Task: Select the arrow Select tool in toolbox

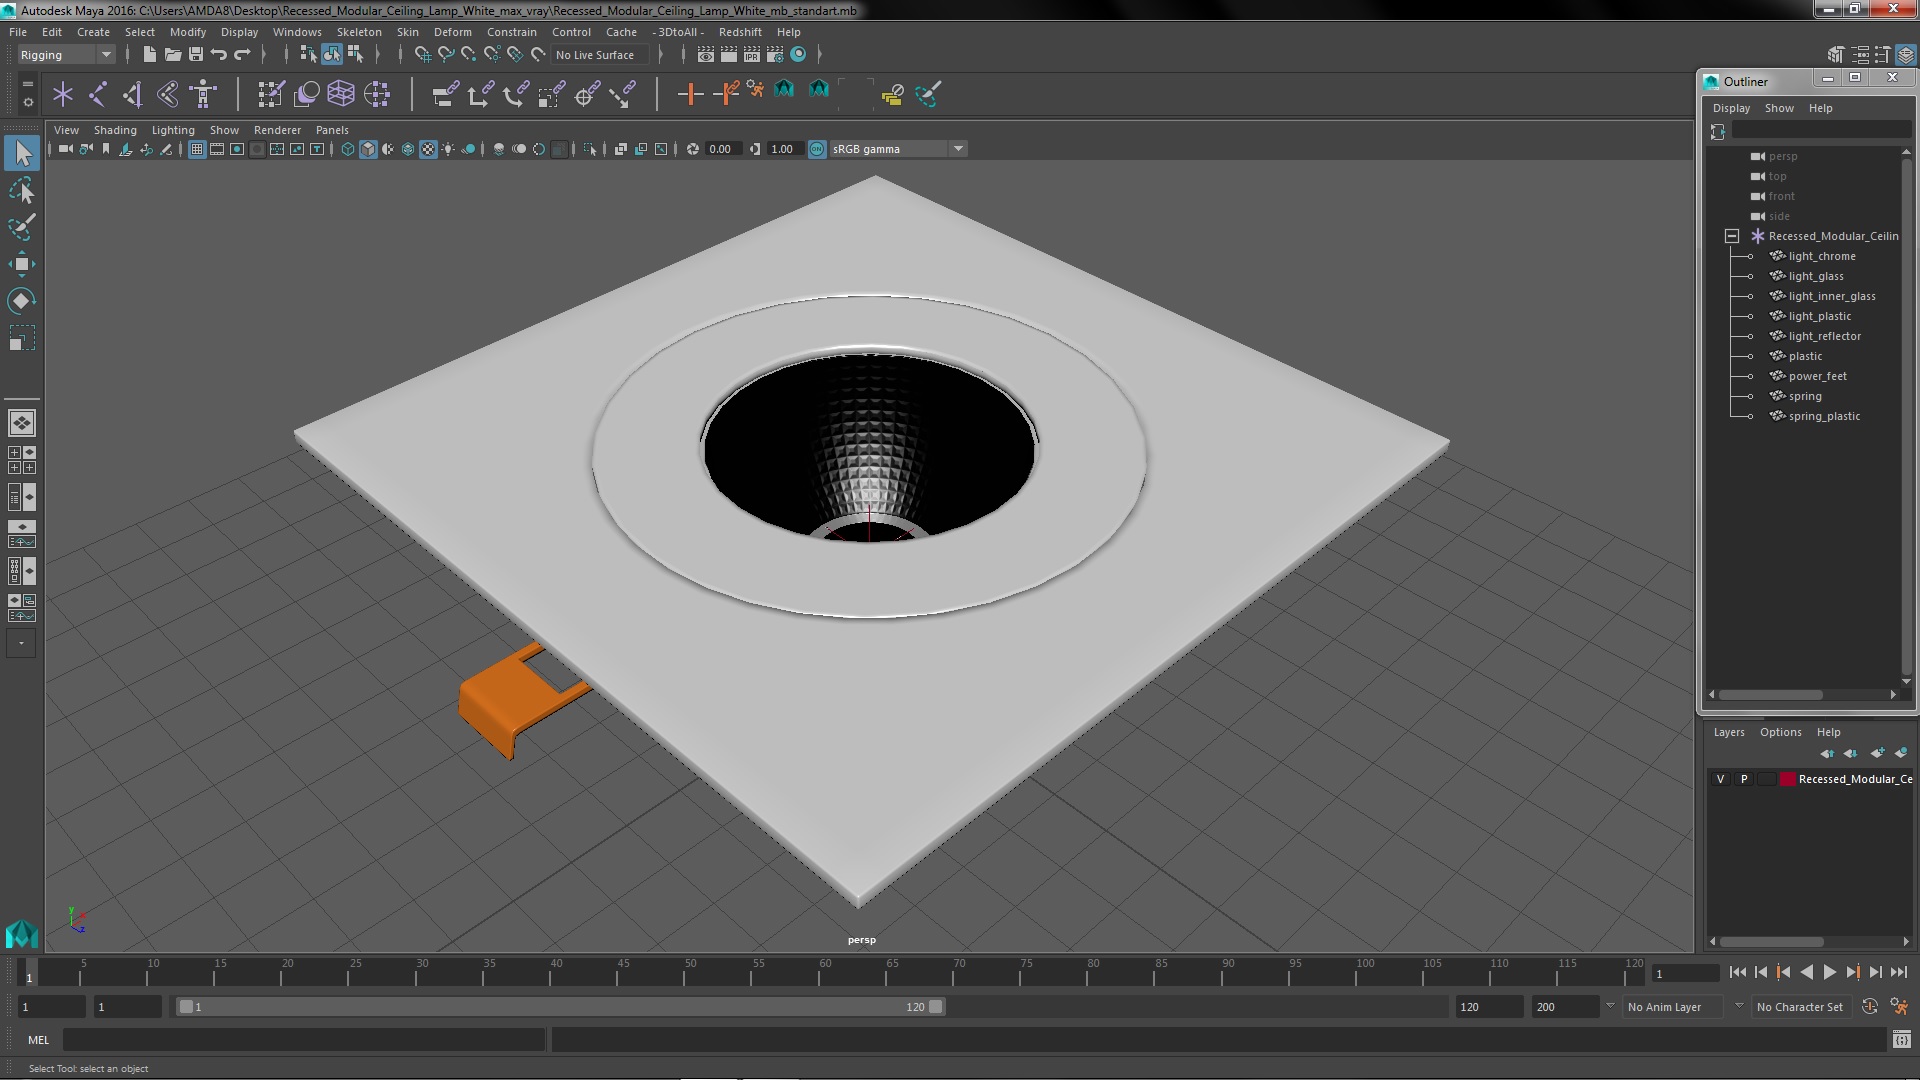Action: click(x=22, y=153)
